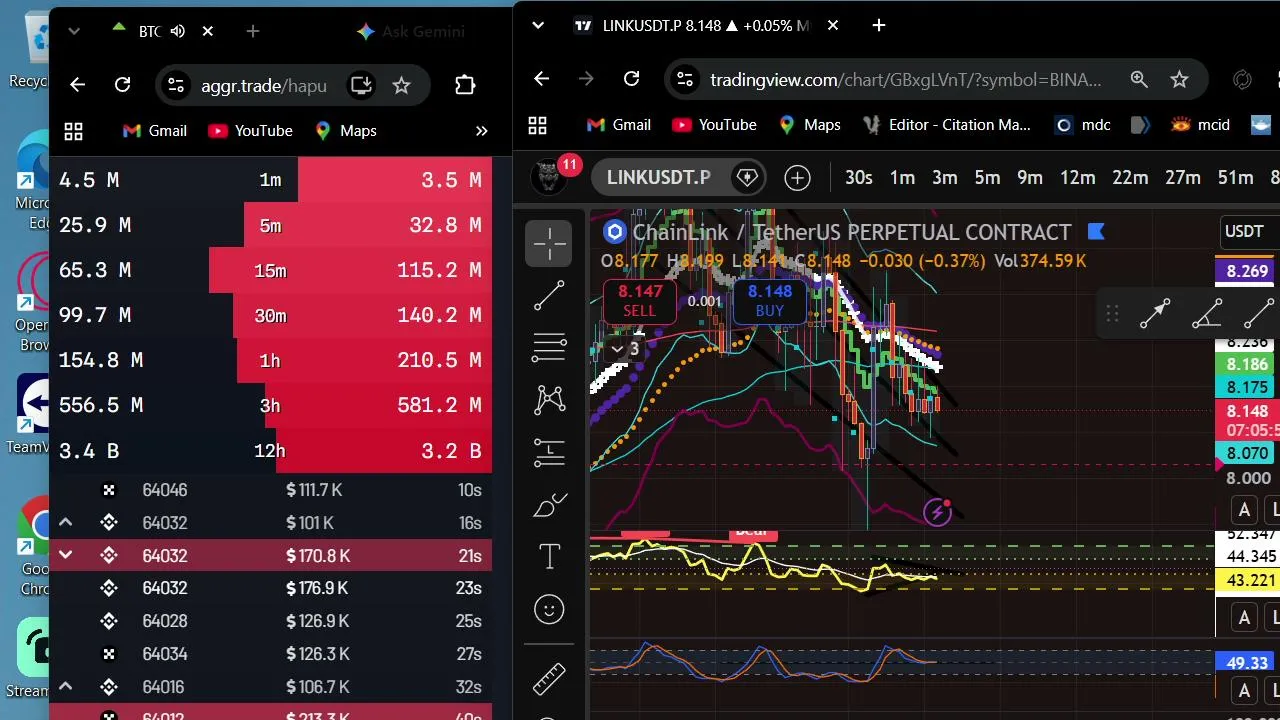Click the TradingView address bar URL

pyautogui.click(x=906, y=79)
